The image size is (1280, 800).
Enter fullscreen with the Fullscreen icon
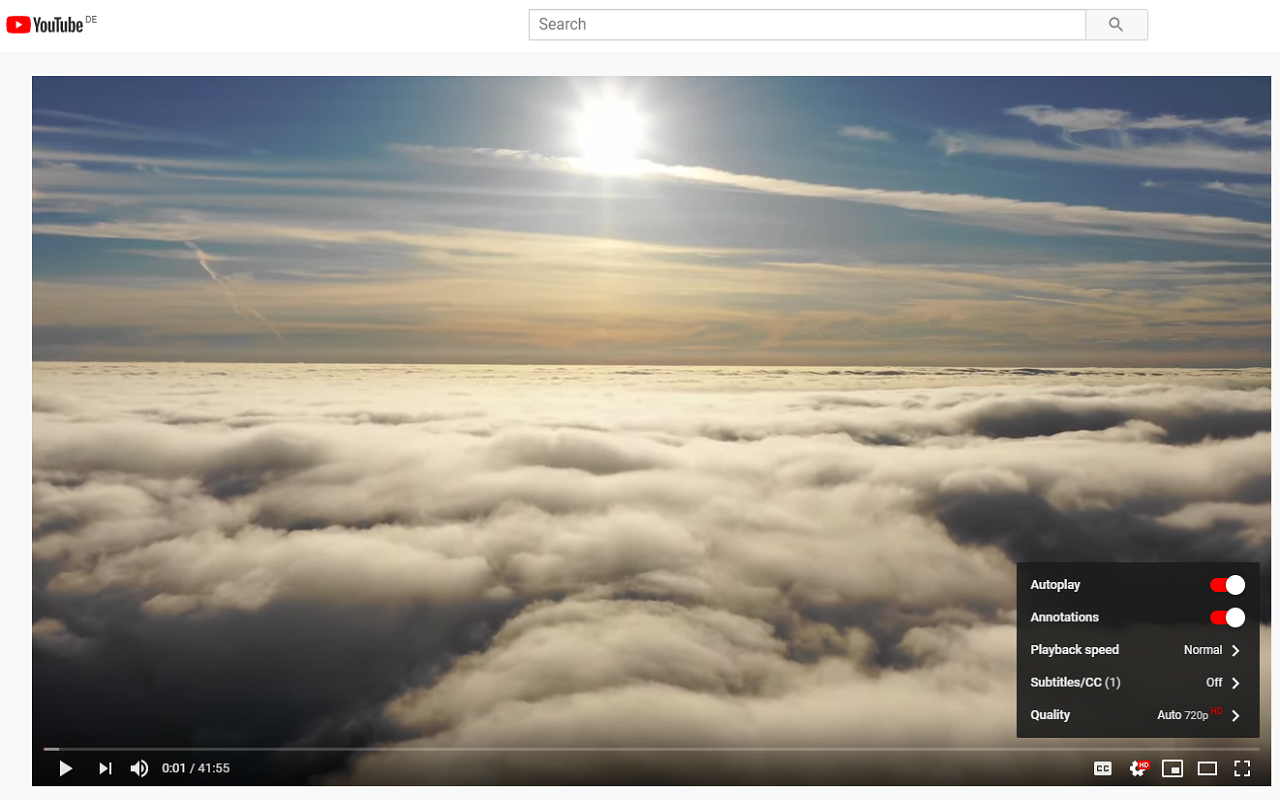click(1242, 768)
